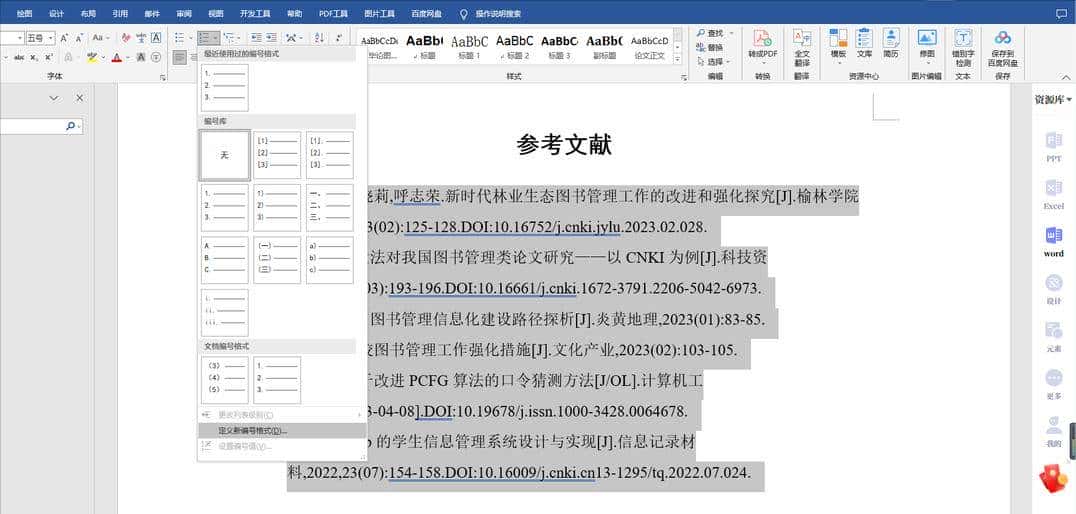The width and height of the screenshot is (1076, 514).
Task: Choose [1] [2] [3] numbering format
Action: click(x=277, y=155)
